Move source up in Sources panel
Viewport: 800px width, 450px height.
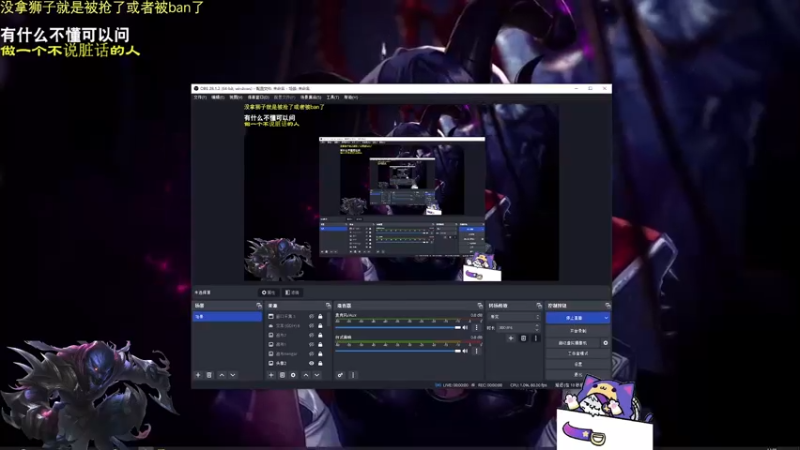306,375
